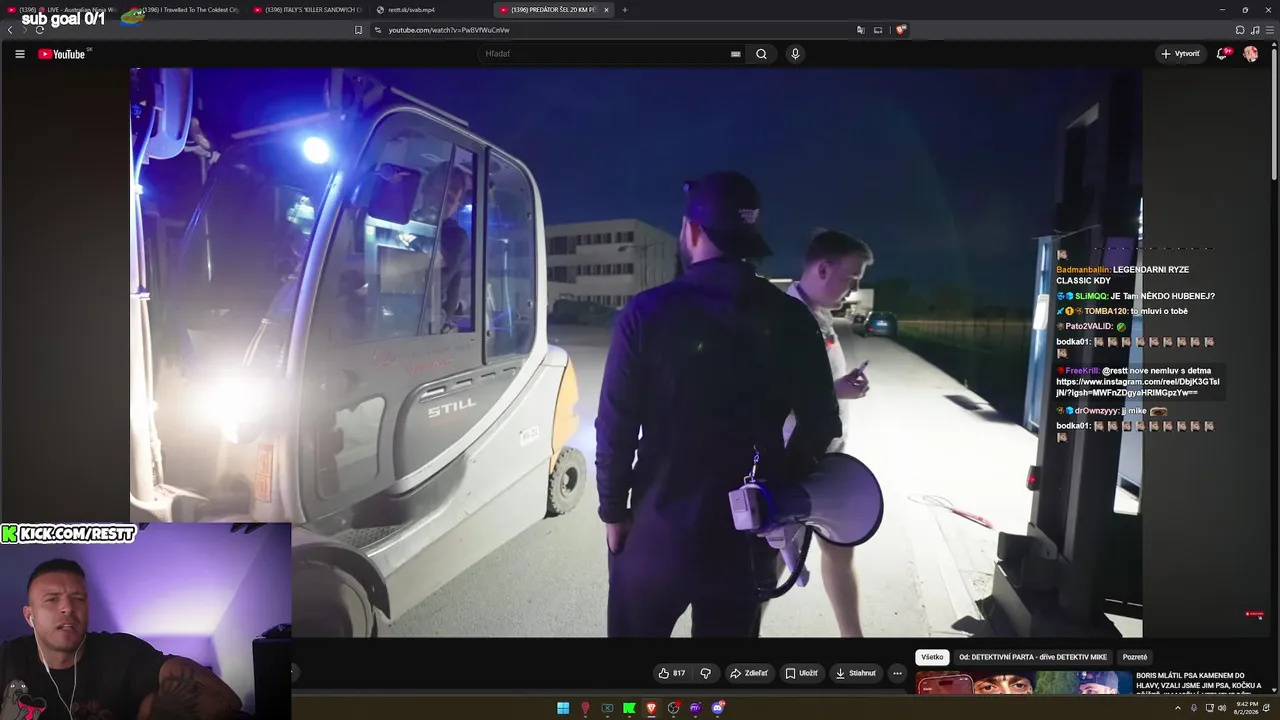Open the Brave browser taskbar icon
Viewport: 1280px width, 720px height.
click(651, 708)
